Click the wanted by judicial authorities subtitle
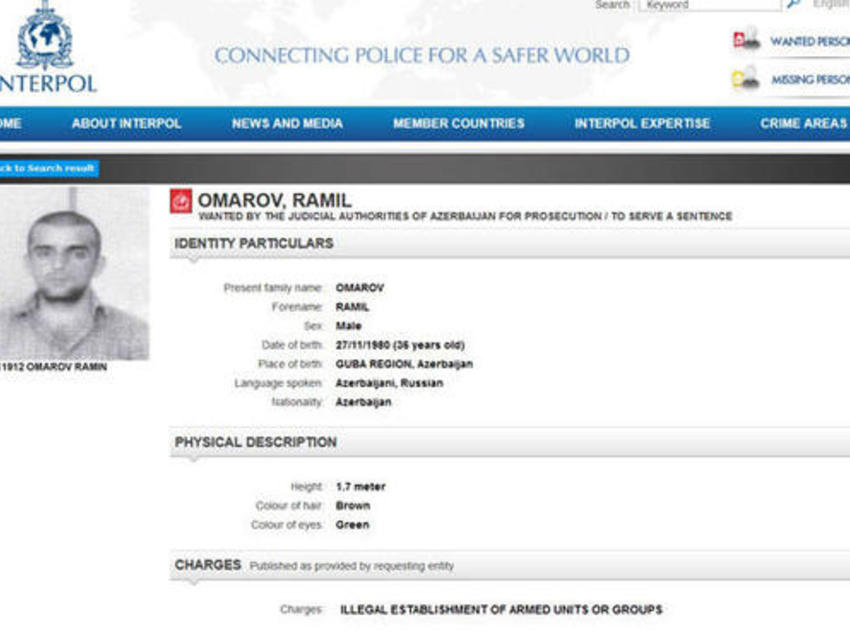 (465, 216)
